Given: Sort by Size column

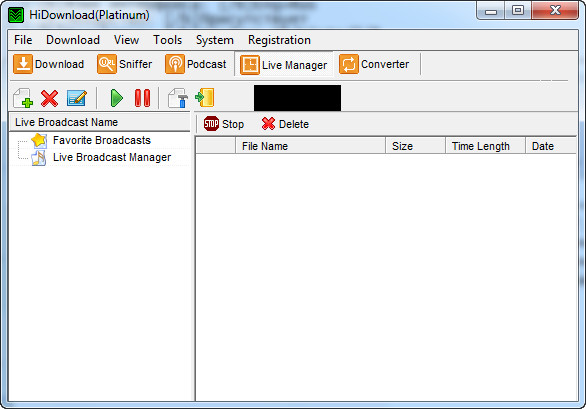Looking at the screenshot, I should pos(415,146).
